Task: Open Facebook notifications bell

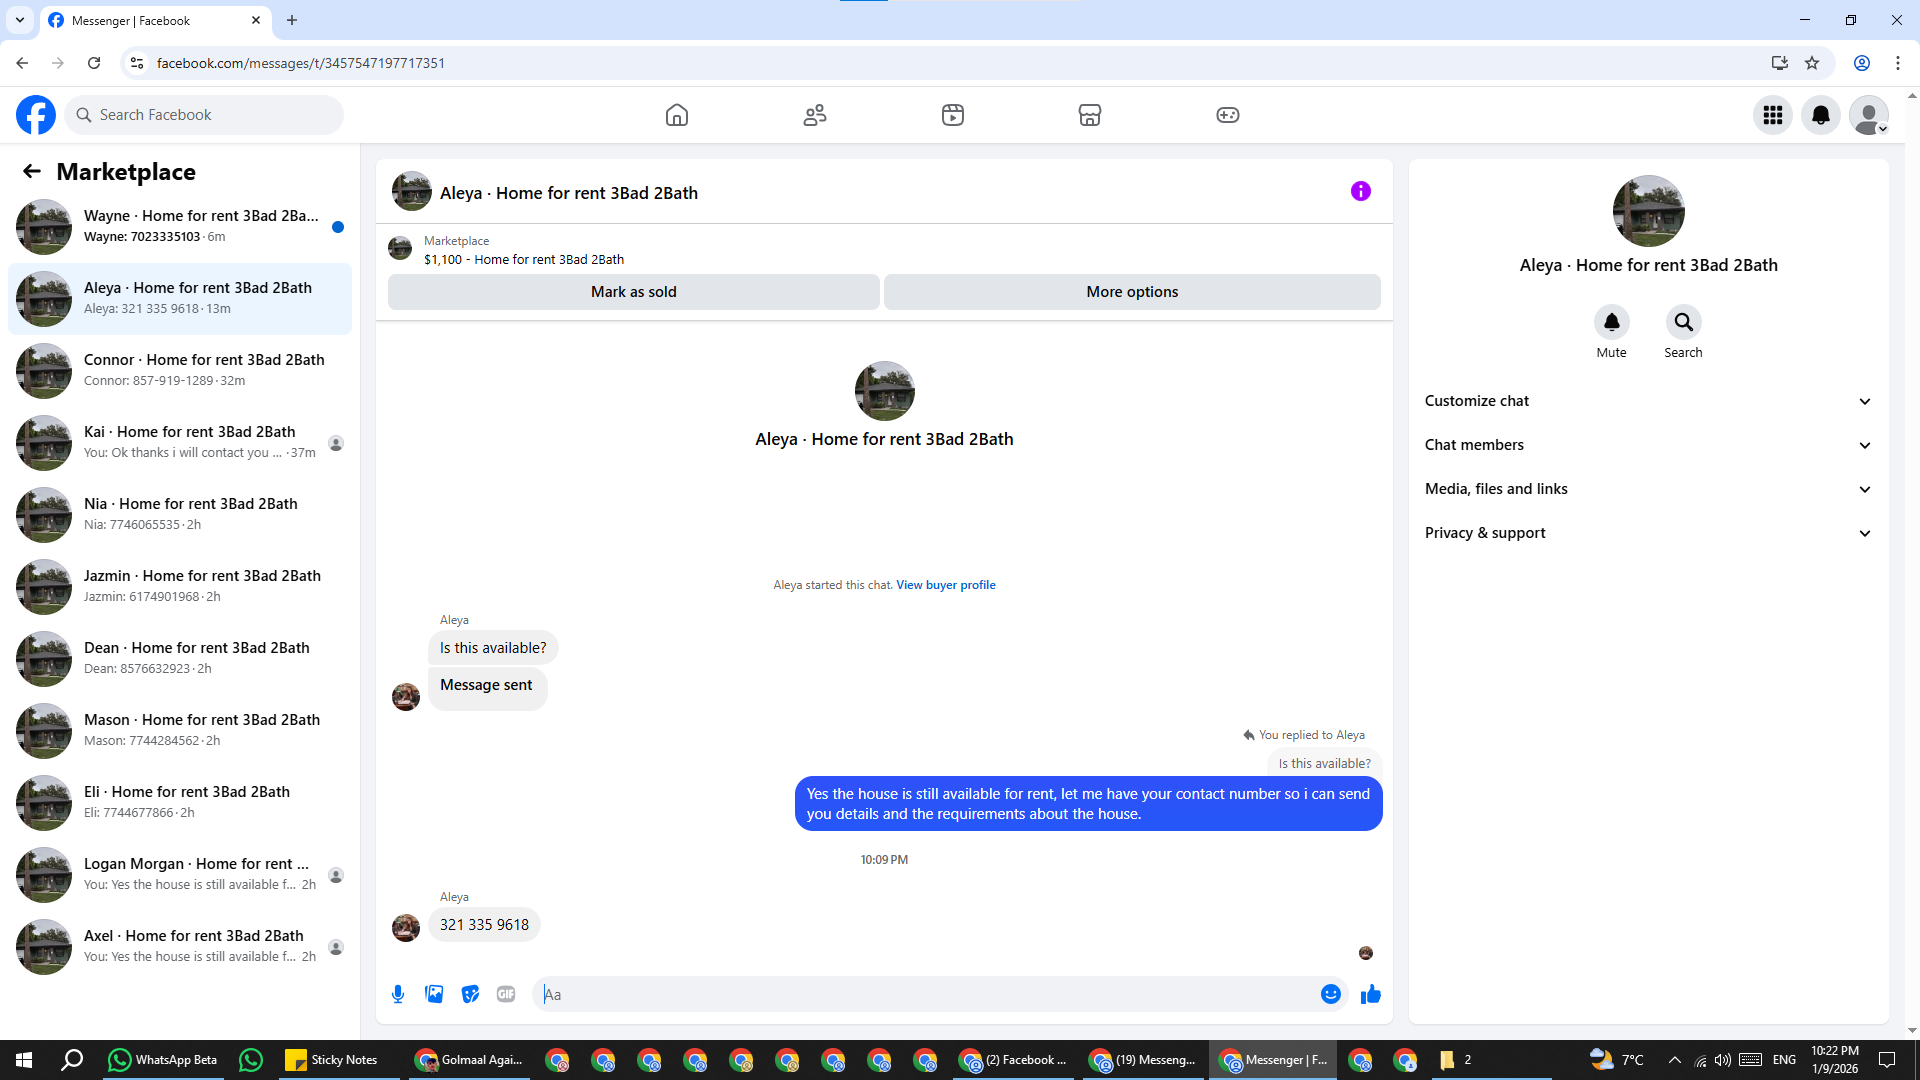Action: tap(1820, 115)
